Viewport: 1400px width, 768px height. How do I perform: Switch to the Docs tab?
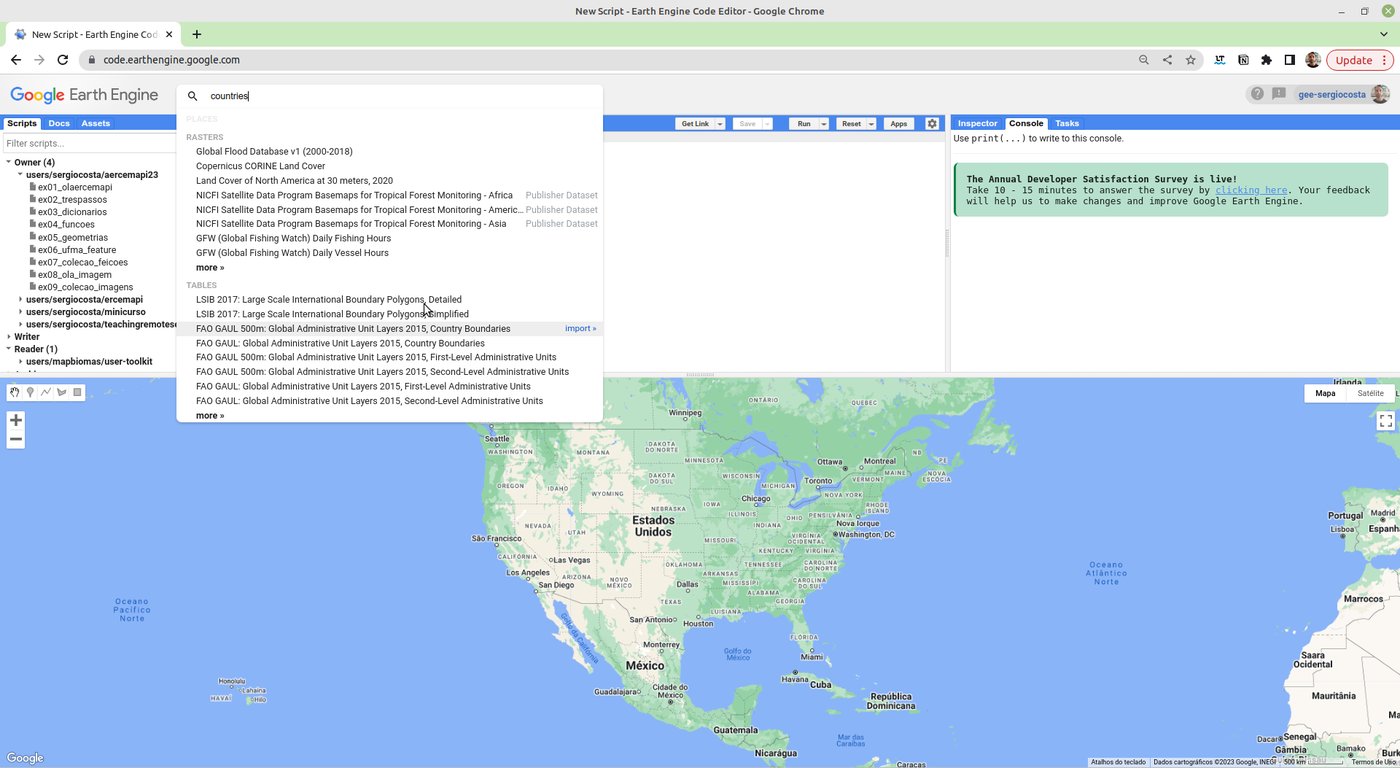coord(59,124)
